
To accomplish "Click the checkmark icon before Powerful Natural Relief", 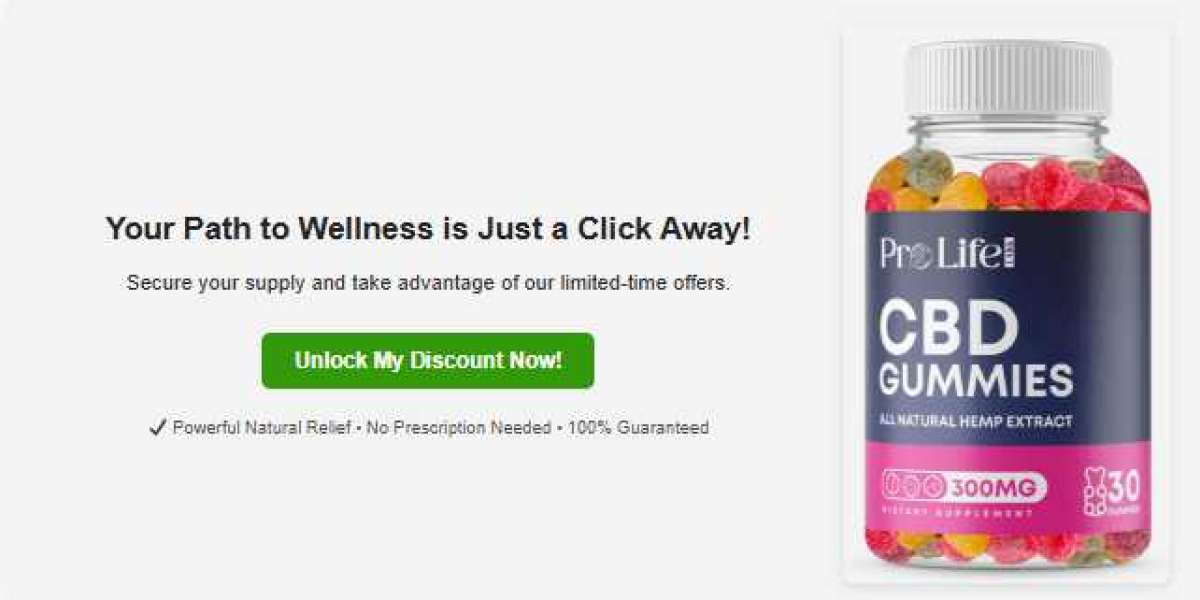I will [x=157, y=428].
